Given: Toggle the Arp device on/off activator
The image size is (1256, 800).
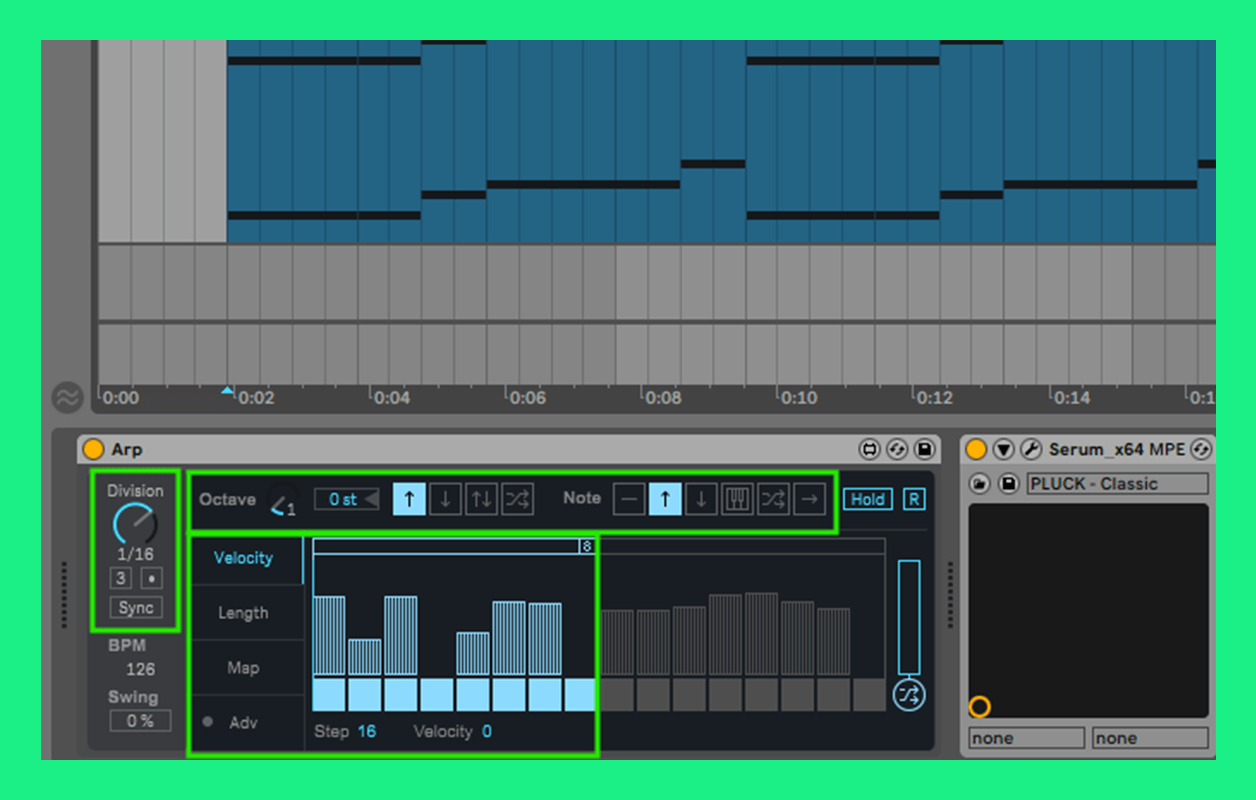Looking at the screenshot, I should pyautogui.click(x=93, y=450).
